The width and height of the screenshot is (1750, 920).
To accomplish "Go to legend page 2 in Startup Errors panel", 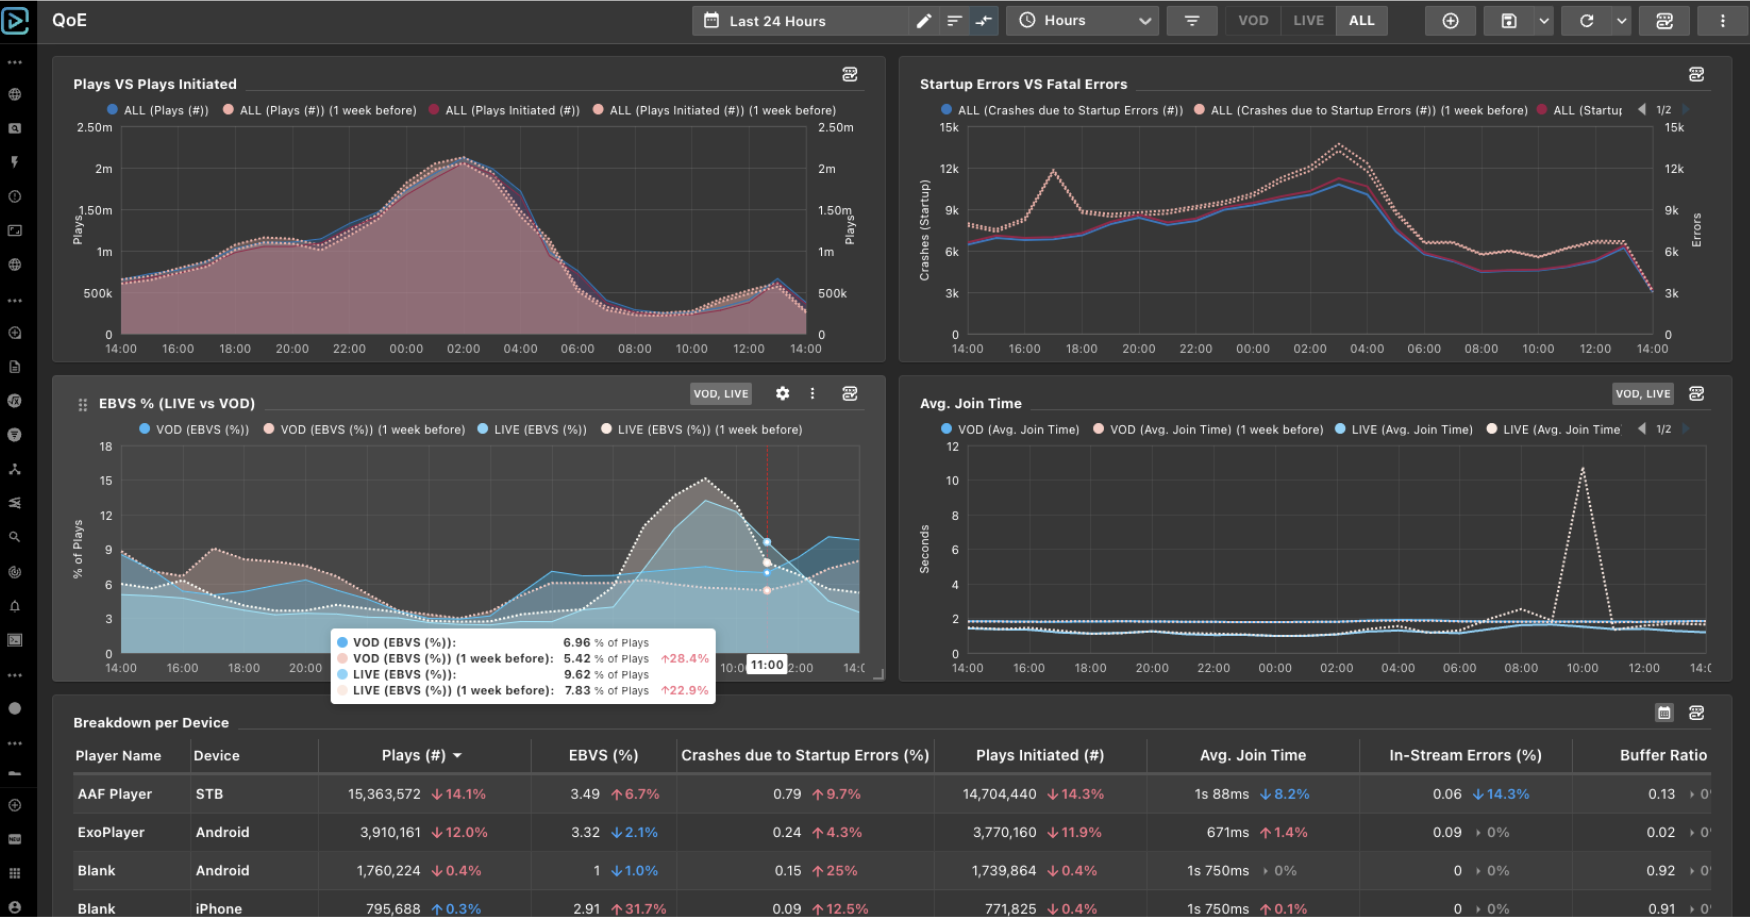I will pos(1684,110).
